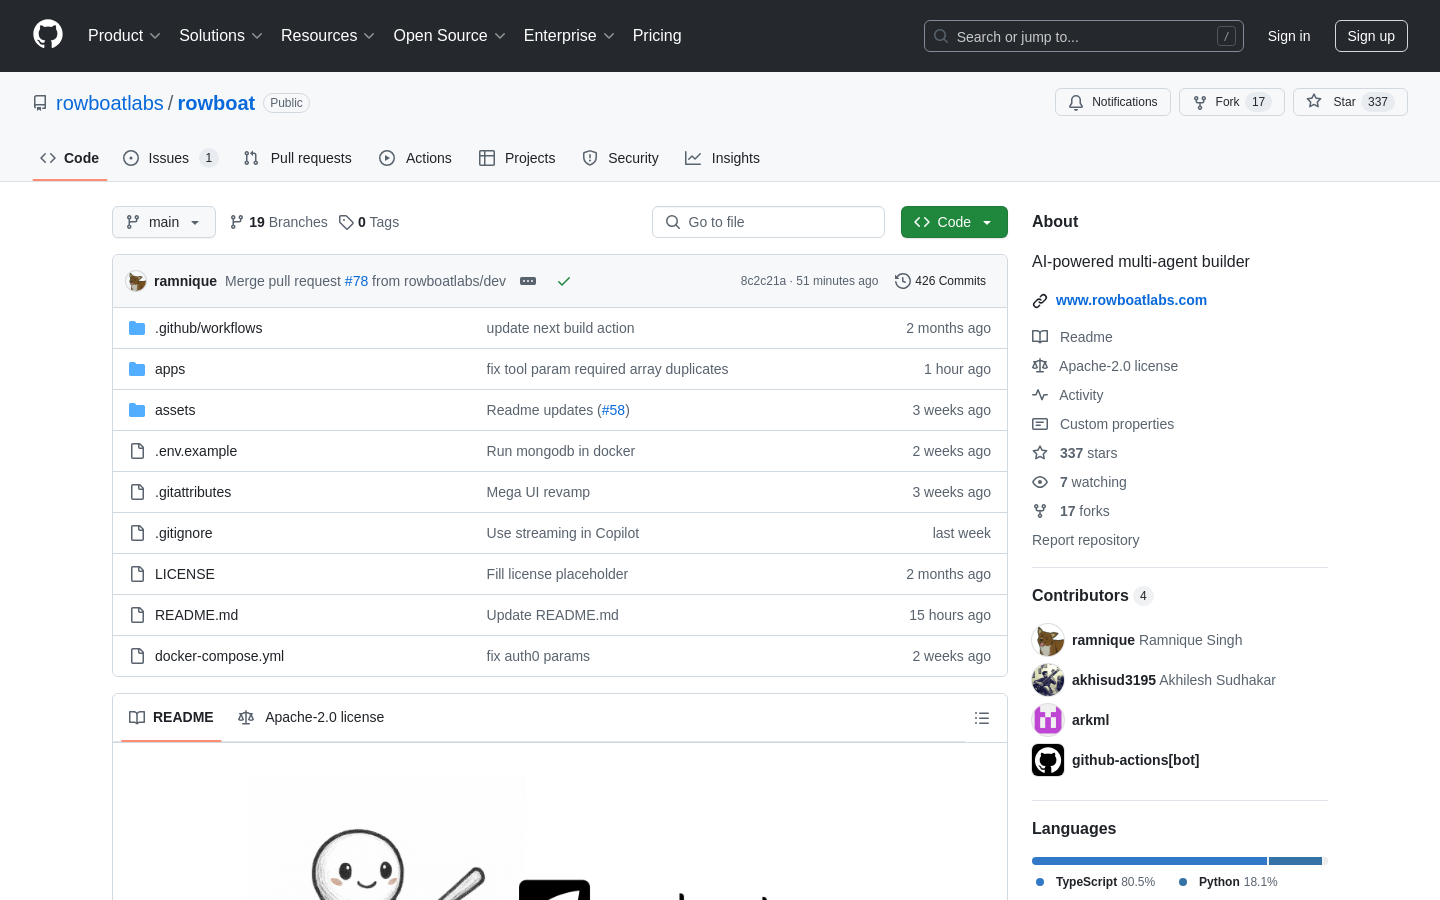This screenshot has height=900, width=1440.
Task: Click github-actions[bot] avatar
Action: [x=1048, y=760]
